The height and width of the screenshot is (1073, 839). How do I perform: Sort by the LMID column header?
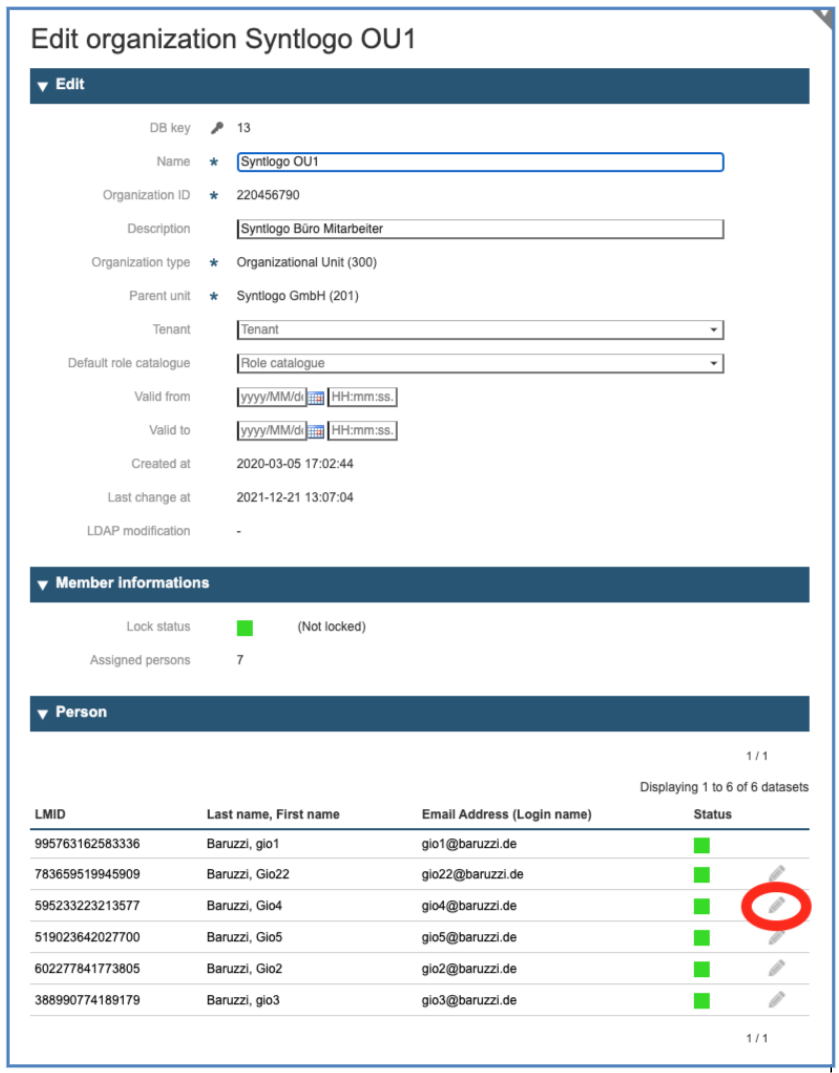[x=51, y=814]
